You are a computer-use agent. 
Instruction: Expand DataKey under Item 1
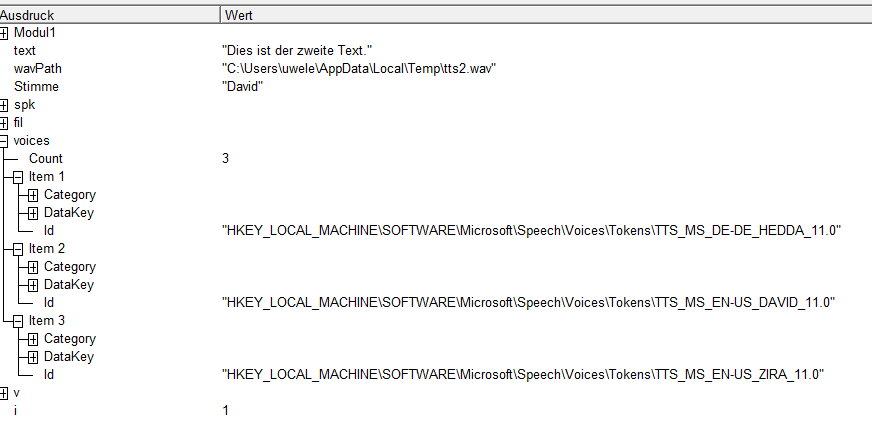pyautogui.click(x=33, y=213)
